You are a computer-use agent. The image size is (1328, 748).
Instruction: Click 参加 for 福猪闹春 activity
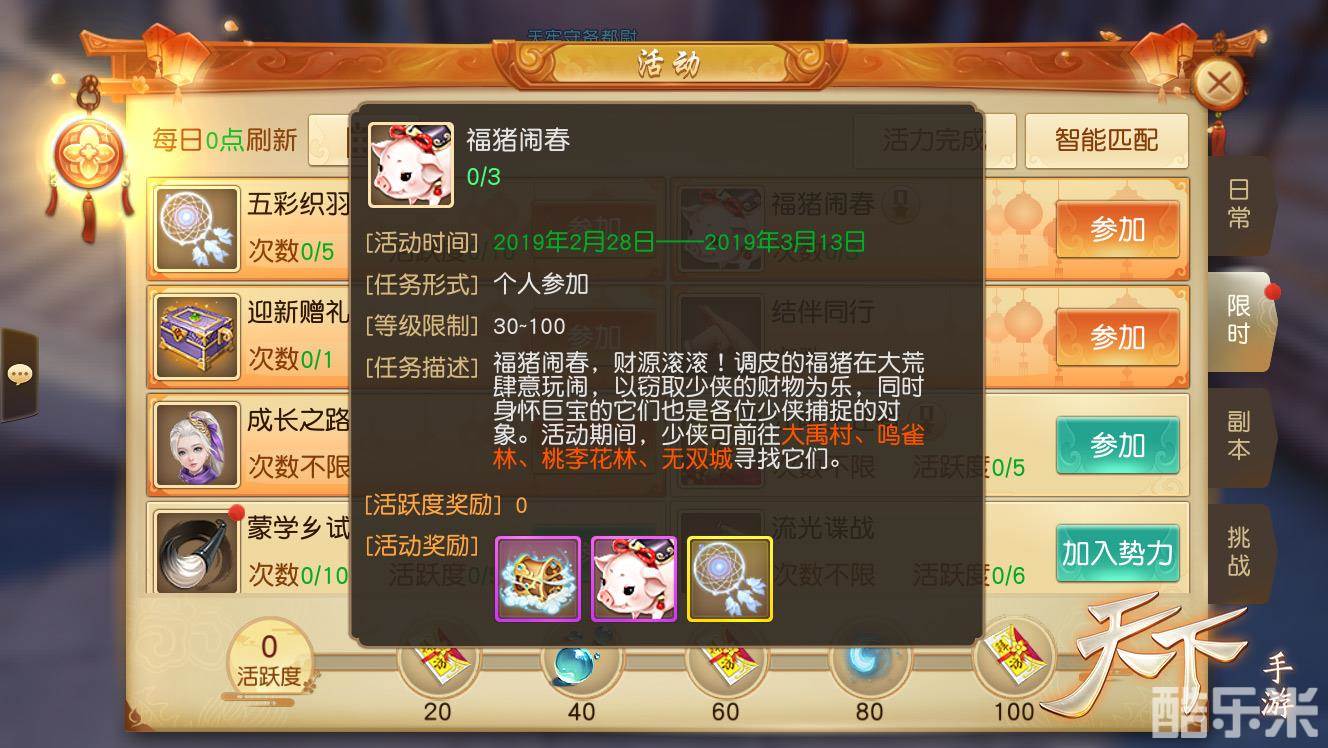click(1117, 229)
